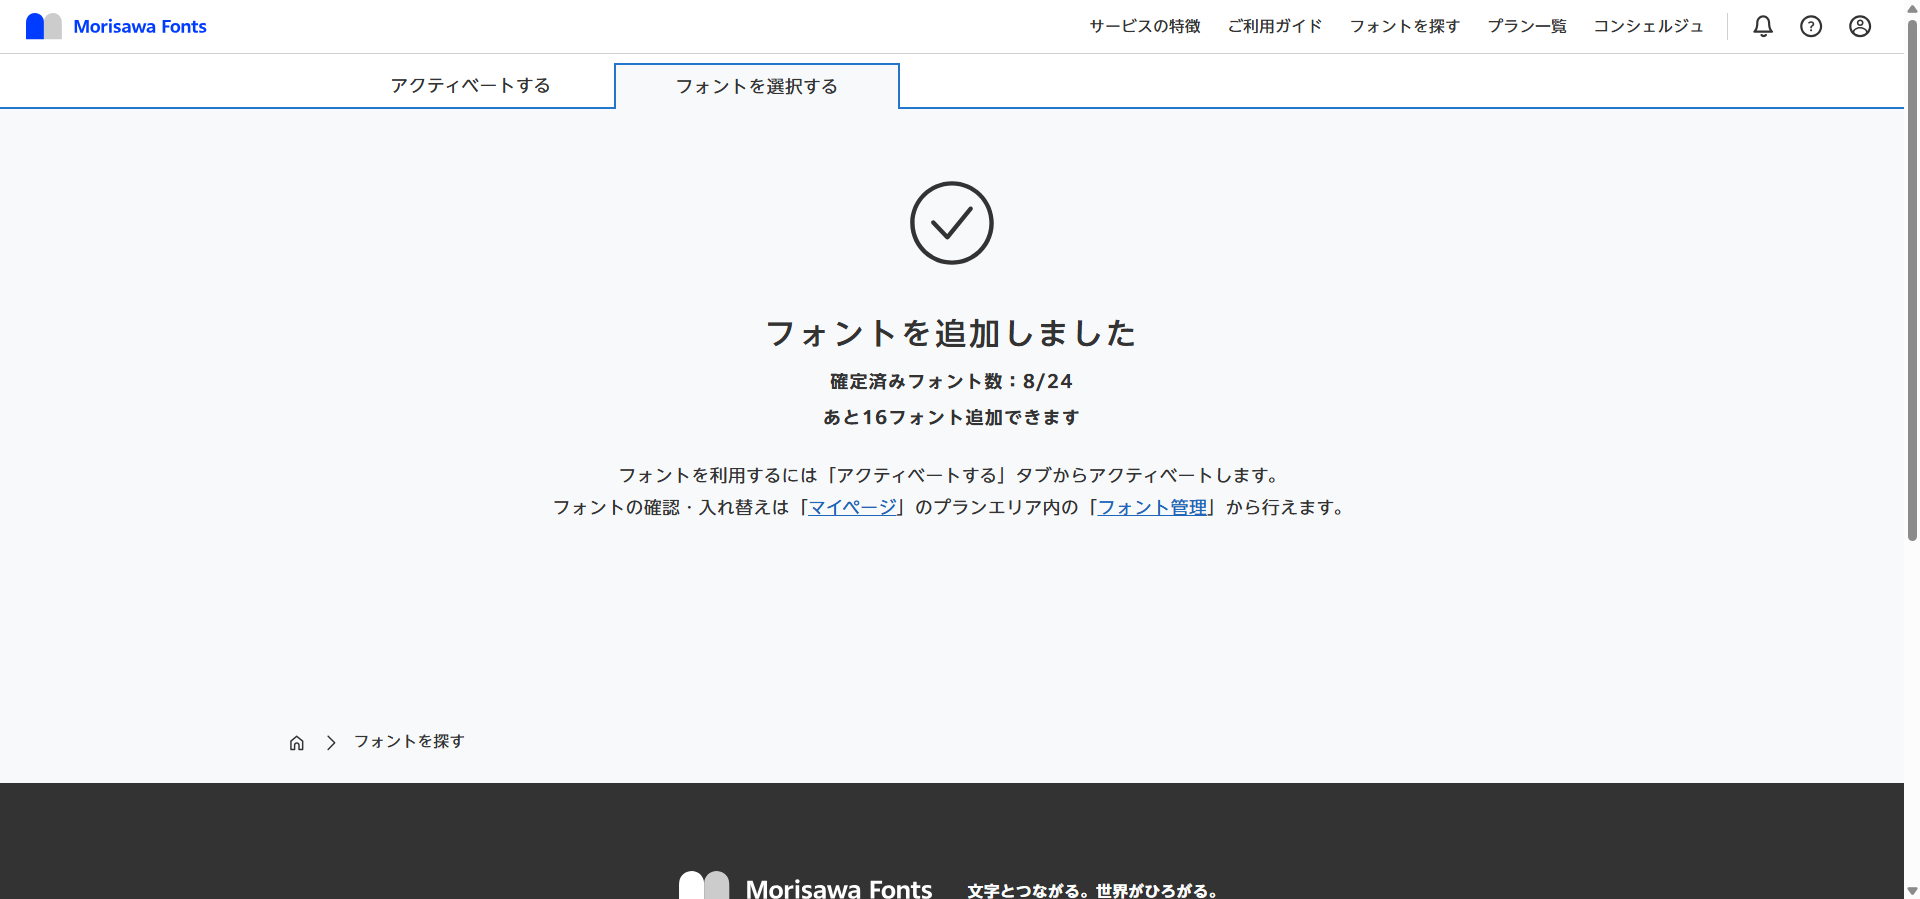Click the Morisawa Fonts logo in header

point(116,26)
